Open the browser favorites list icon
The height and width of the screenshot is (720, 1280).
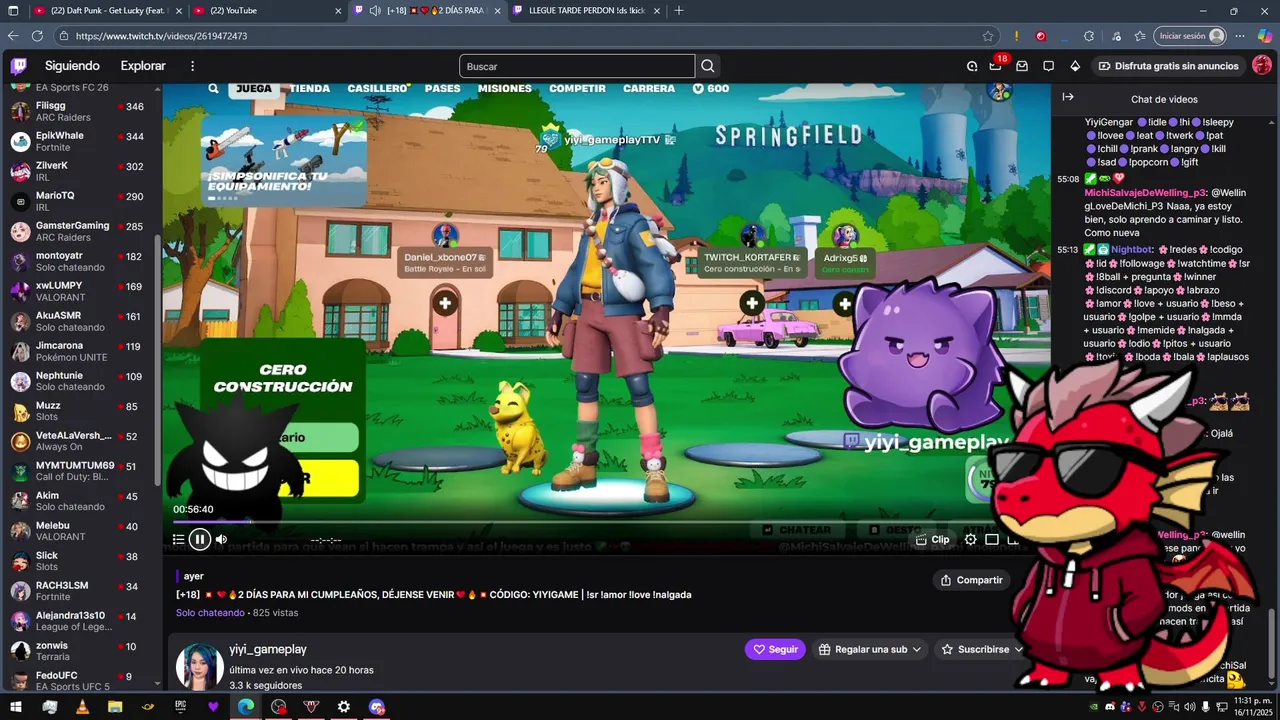[x=1139, y=36]
